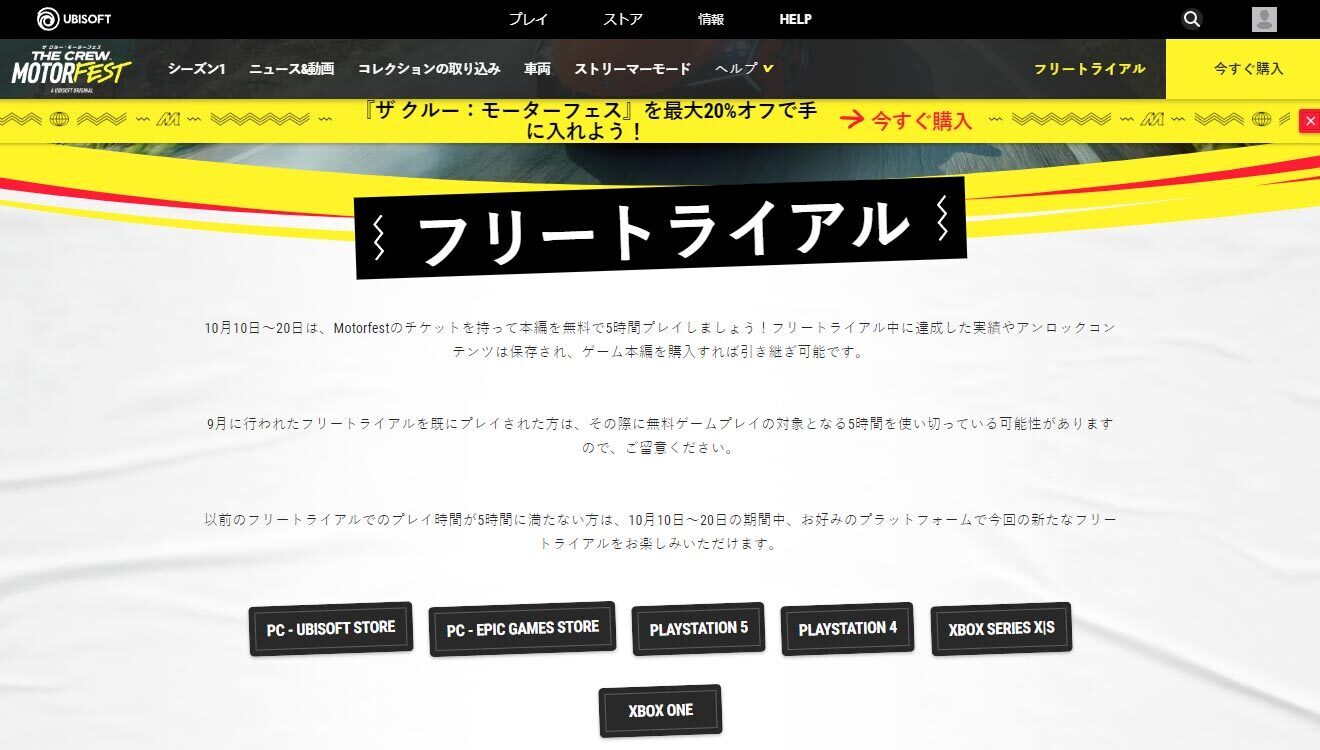Click the banner text 最大20%オフ promo

tap(591, 121)
